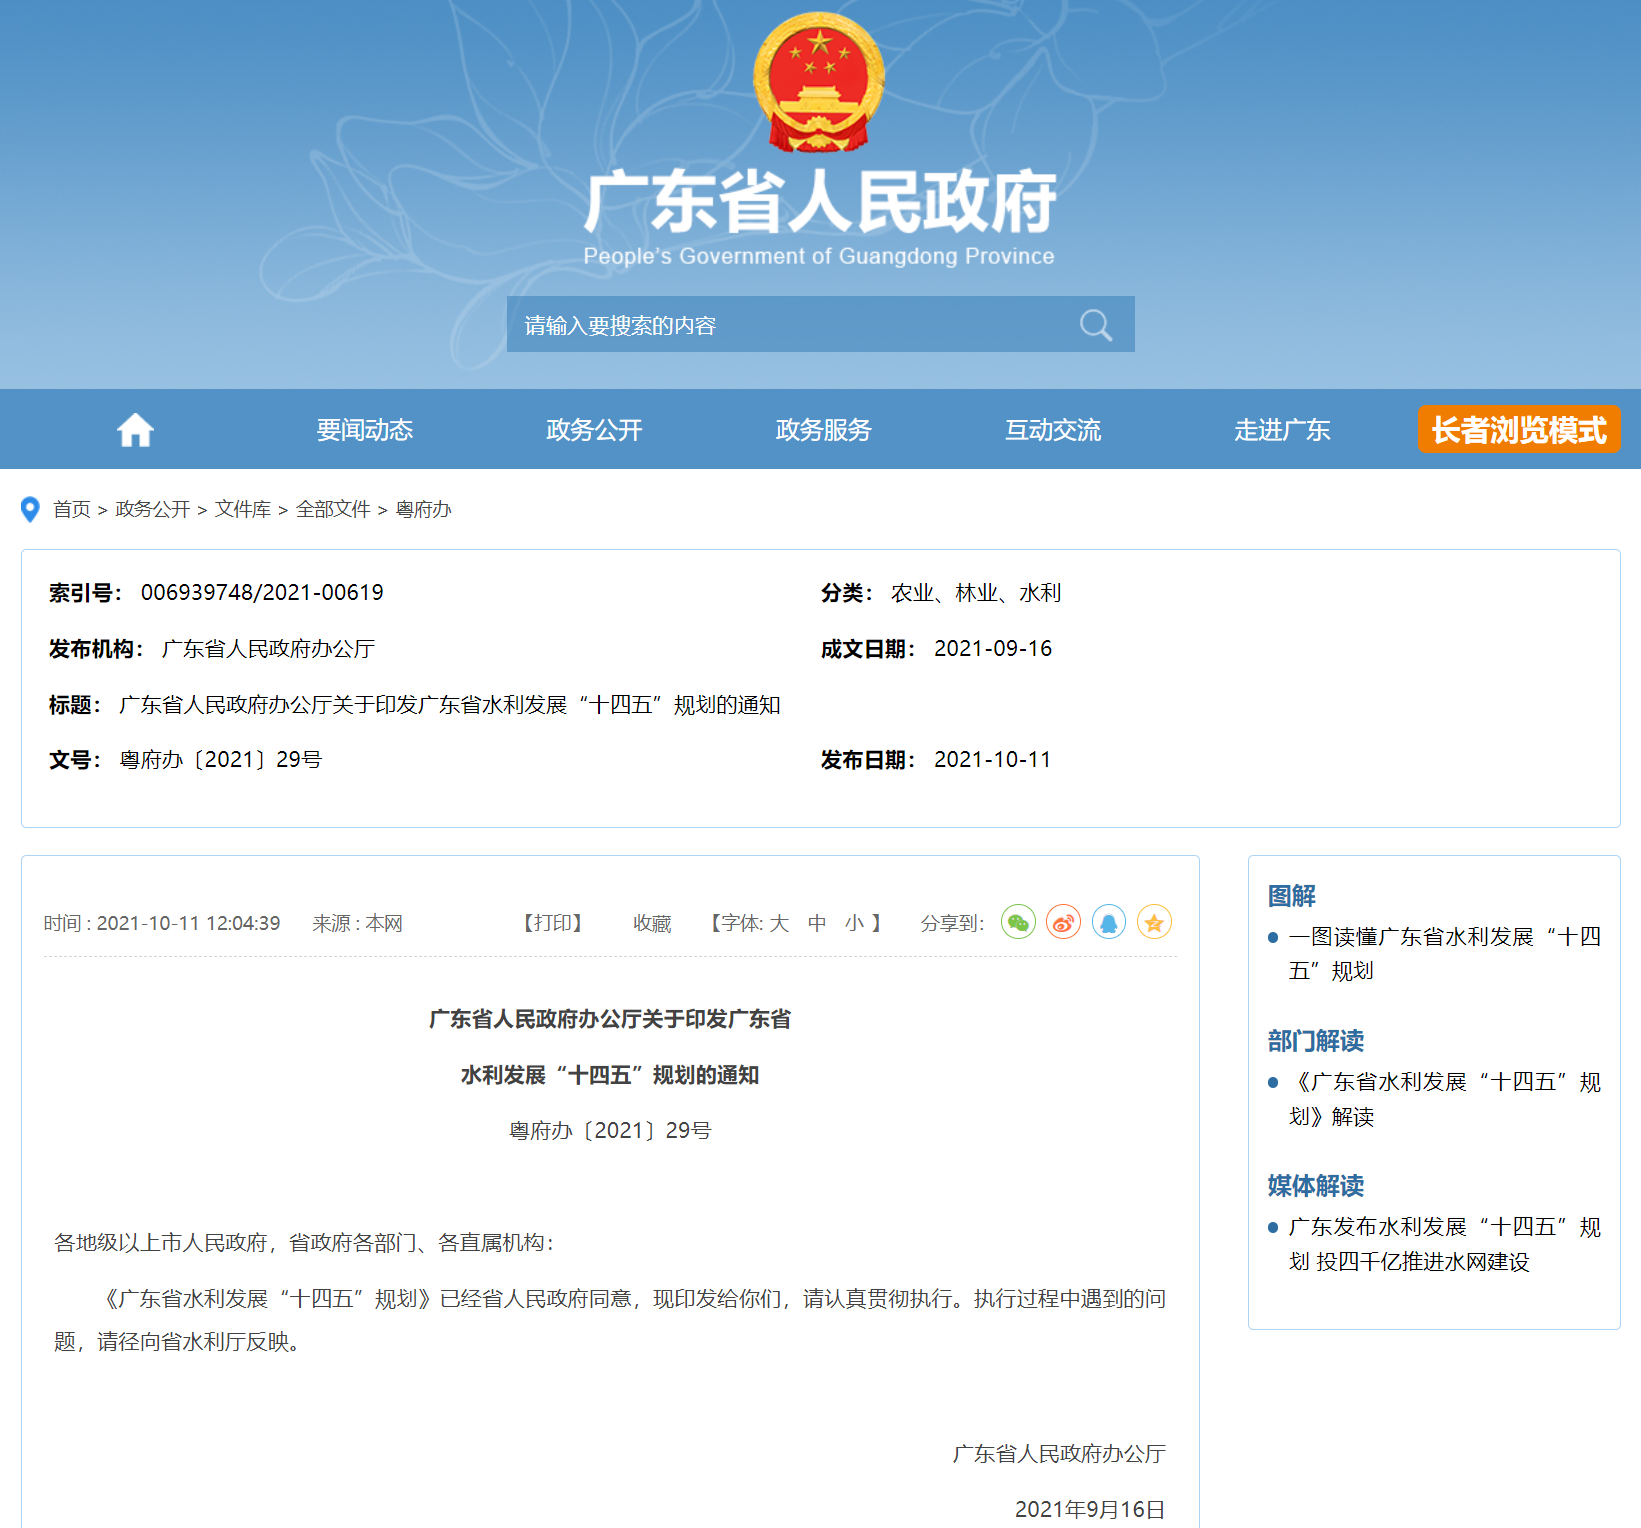Share article via Weibo icon
This screenshot has height=1528, width=1641.
(1063, 922)
